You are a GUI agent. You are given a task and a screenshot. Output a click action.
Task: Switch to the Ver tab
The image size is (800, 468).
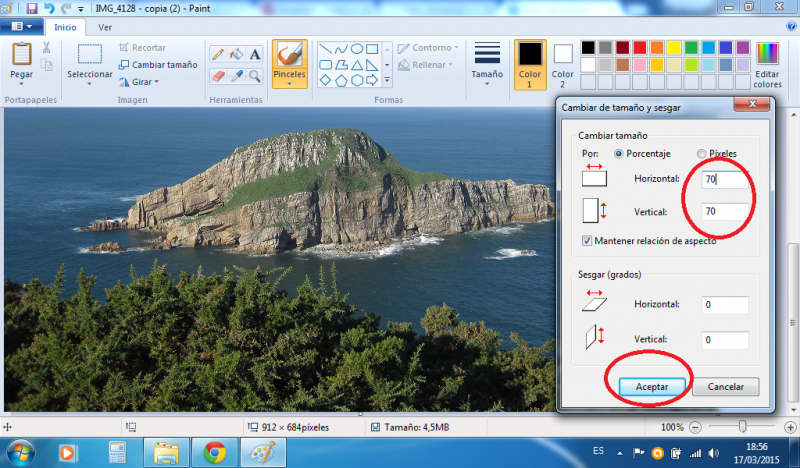(105, 27)
